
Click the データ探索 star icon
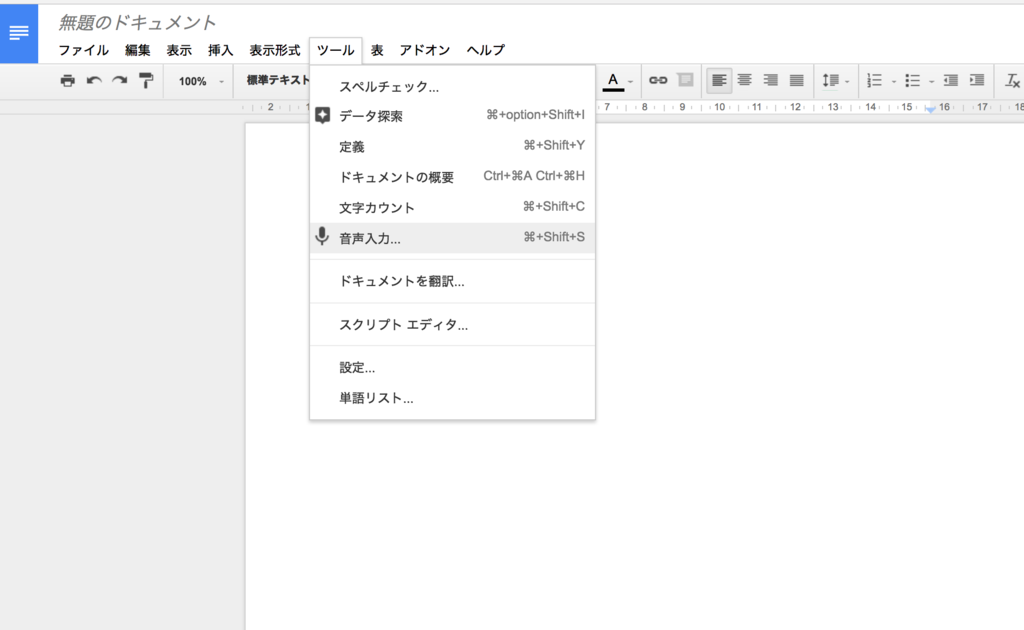(323, 116)
